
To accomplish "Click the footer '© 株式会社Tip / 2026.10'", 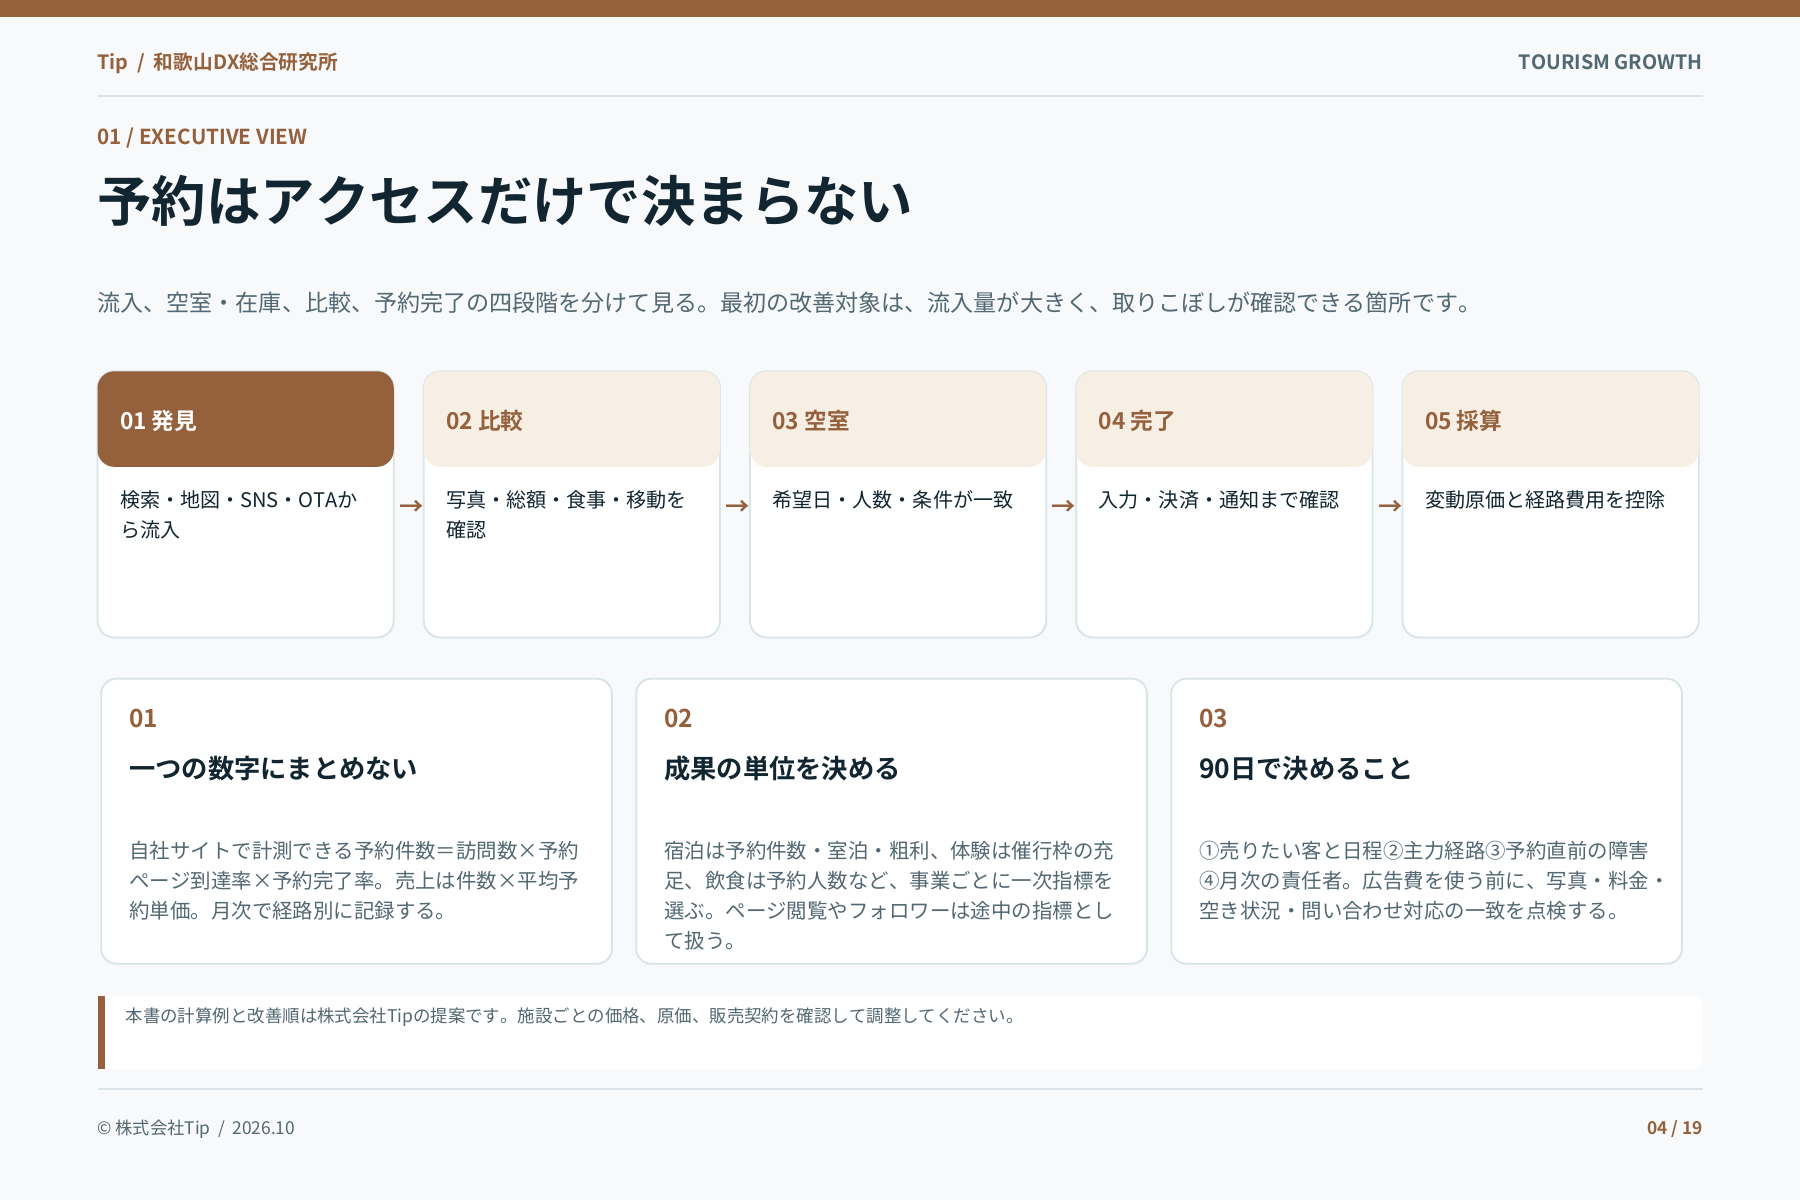I will coord(196,1128).
